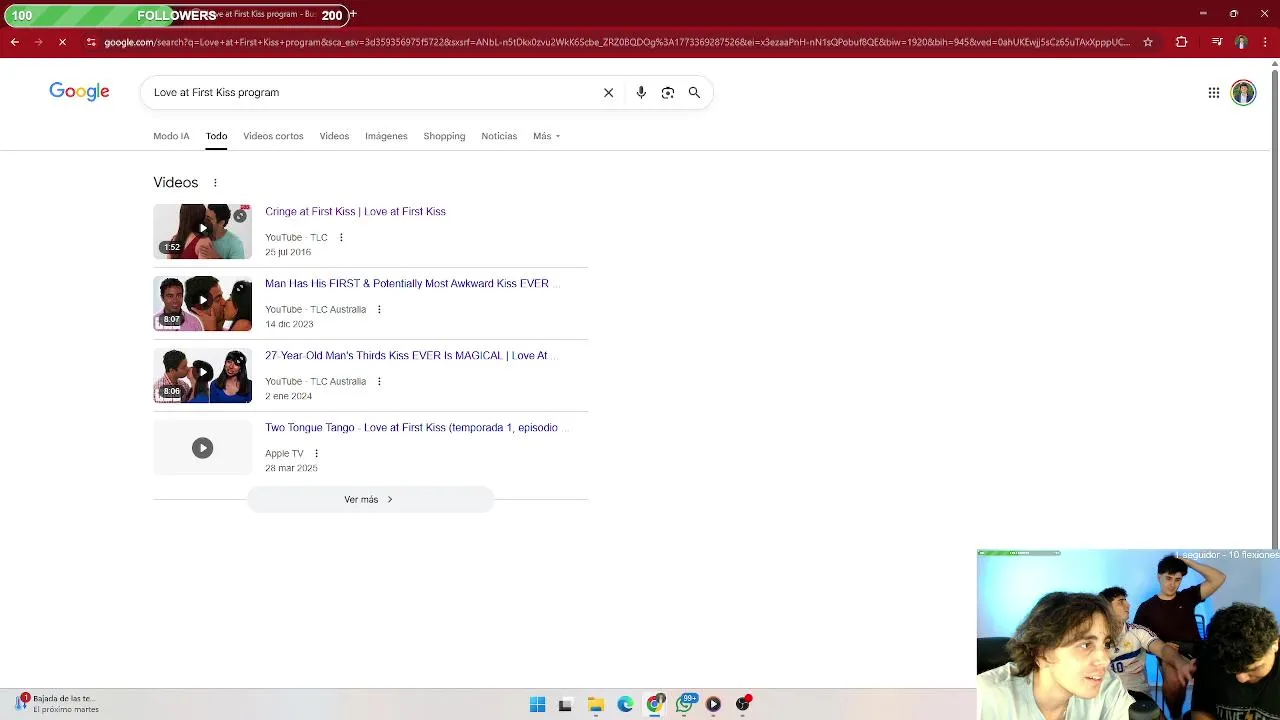Open Task View from the taskbar

click(565, 704)
